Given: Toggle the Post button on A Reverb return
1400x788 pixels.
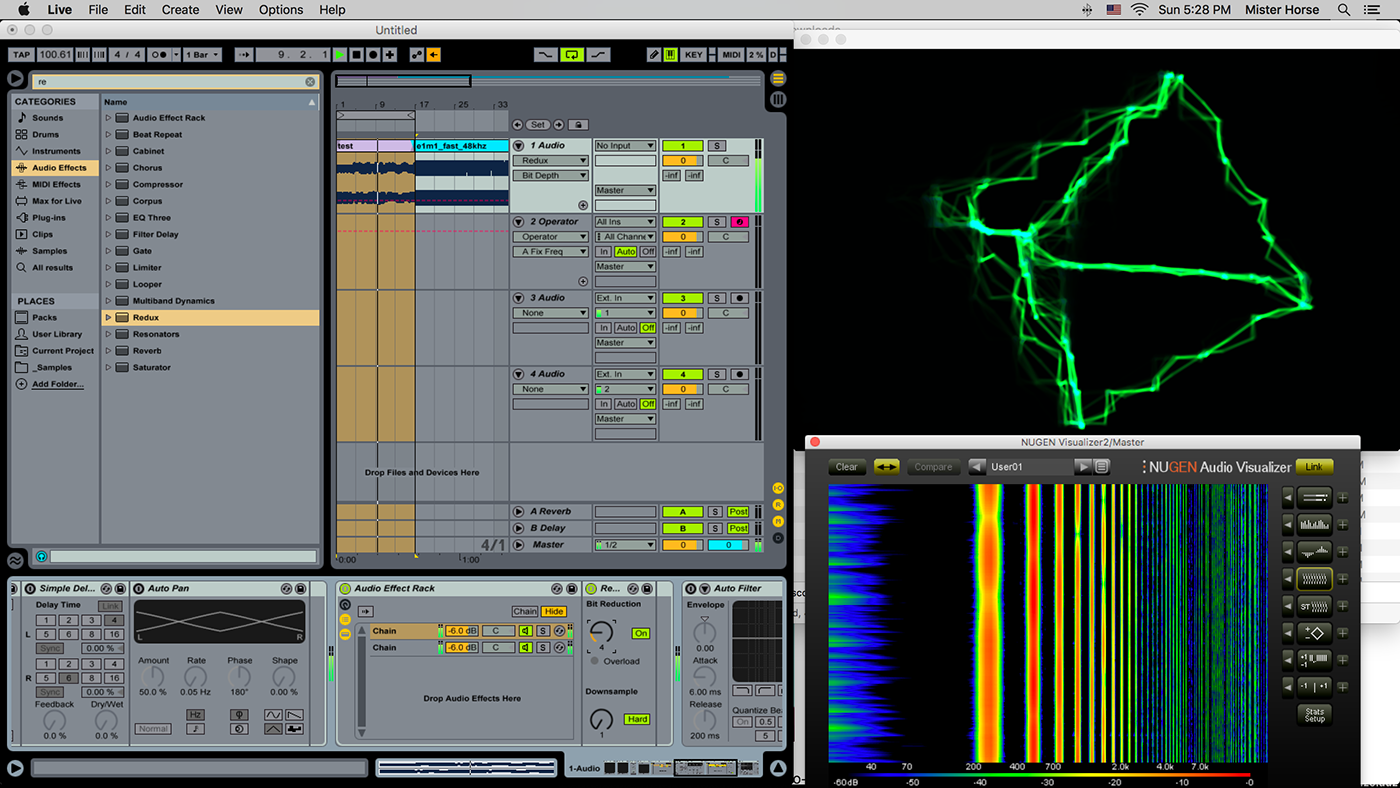Looking at the screenshot, I should pos(738,512).
